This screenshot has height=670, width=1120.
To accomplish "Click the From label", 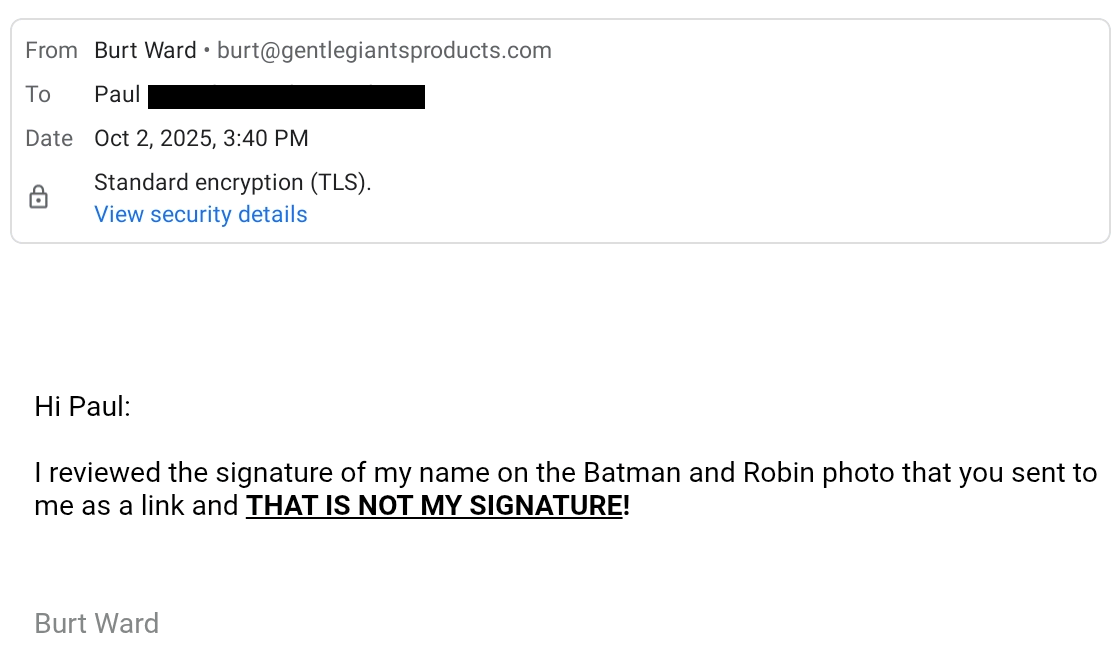I will coord(51,50).
